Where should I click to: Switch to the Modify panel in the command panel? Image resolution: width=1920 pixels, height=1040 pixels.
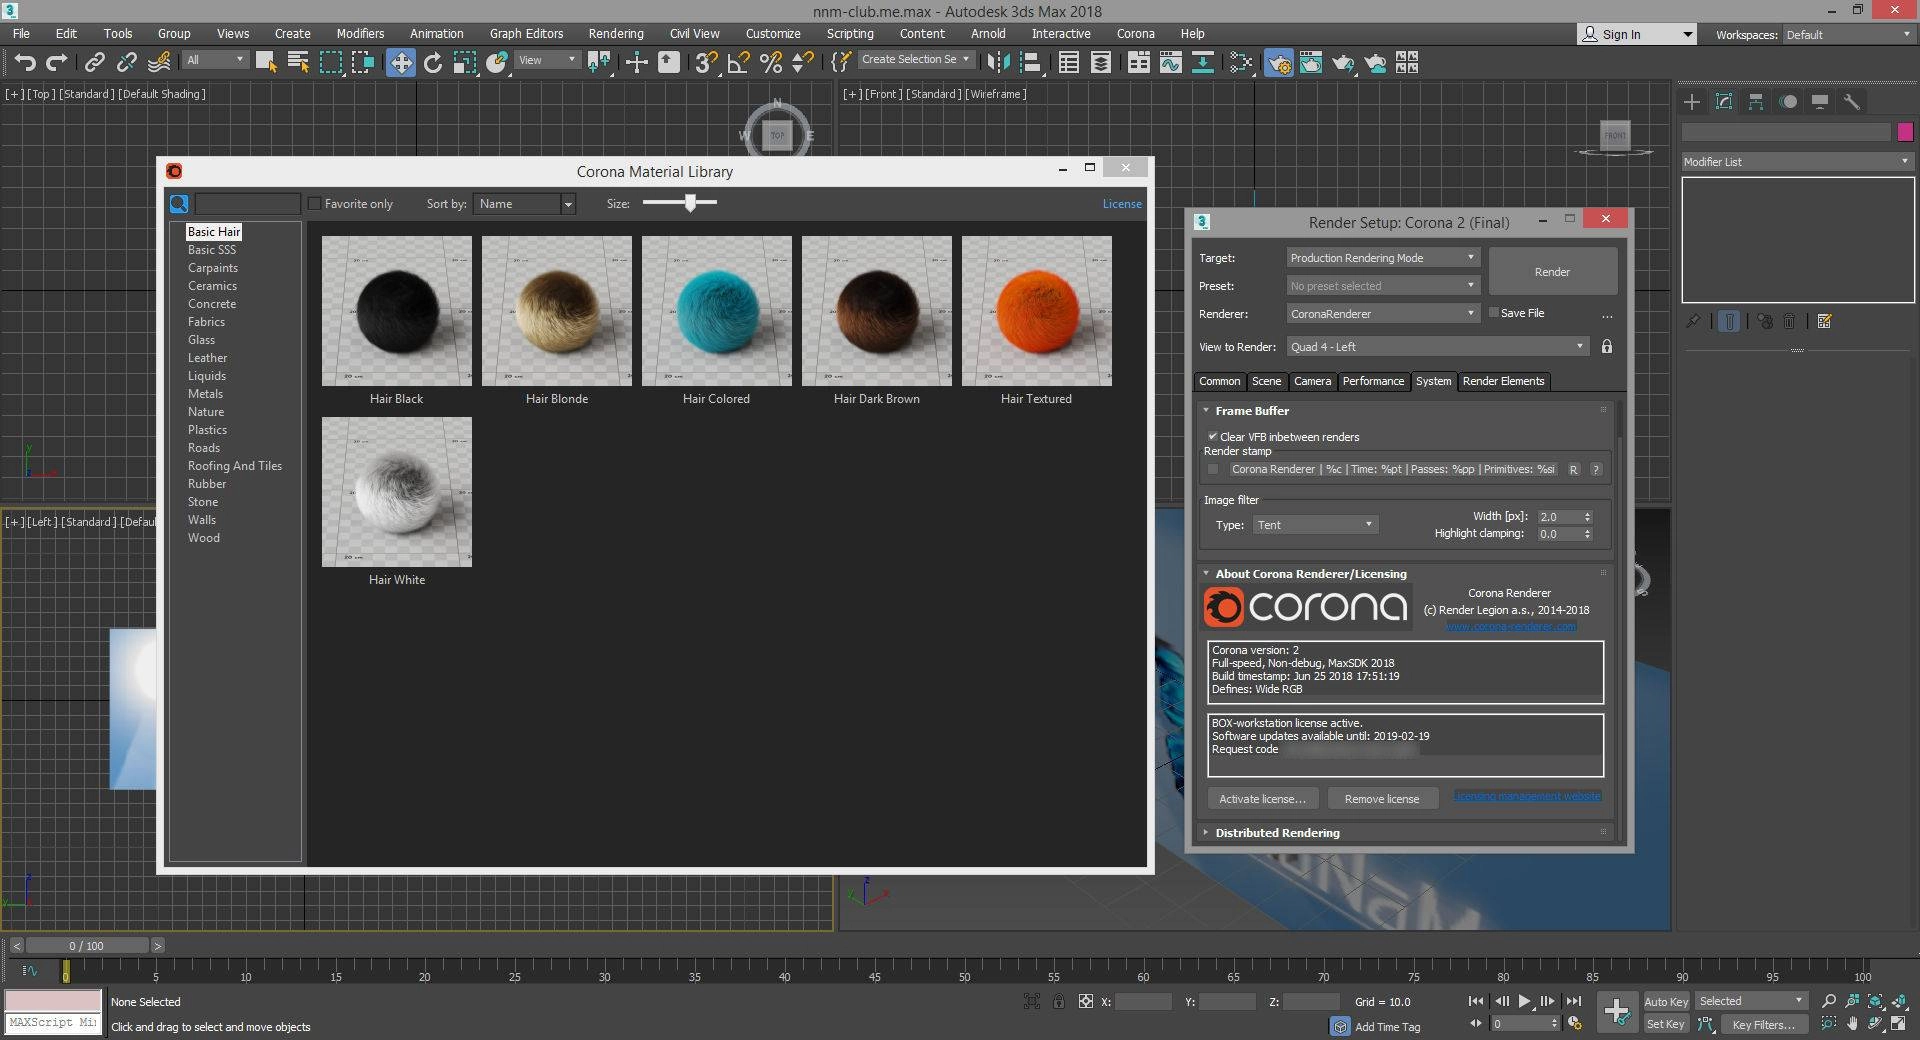1724,101
